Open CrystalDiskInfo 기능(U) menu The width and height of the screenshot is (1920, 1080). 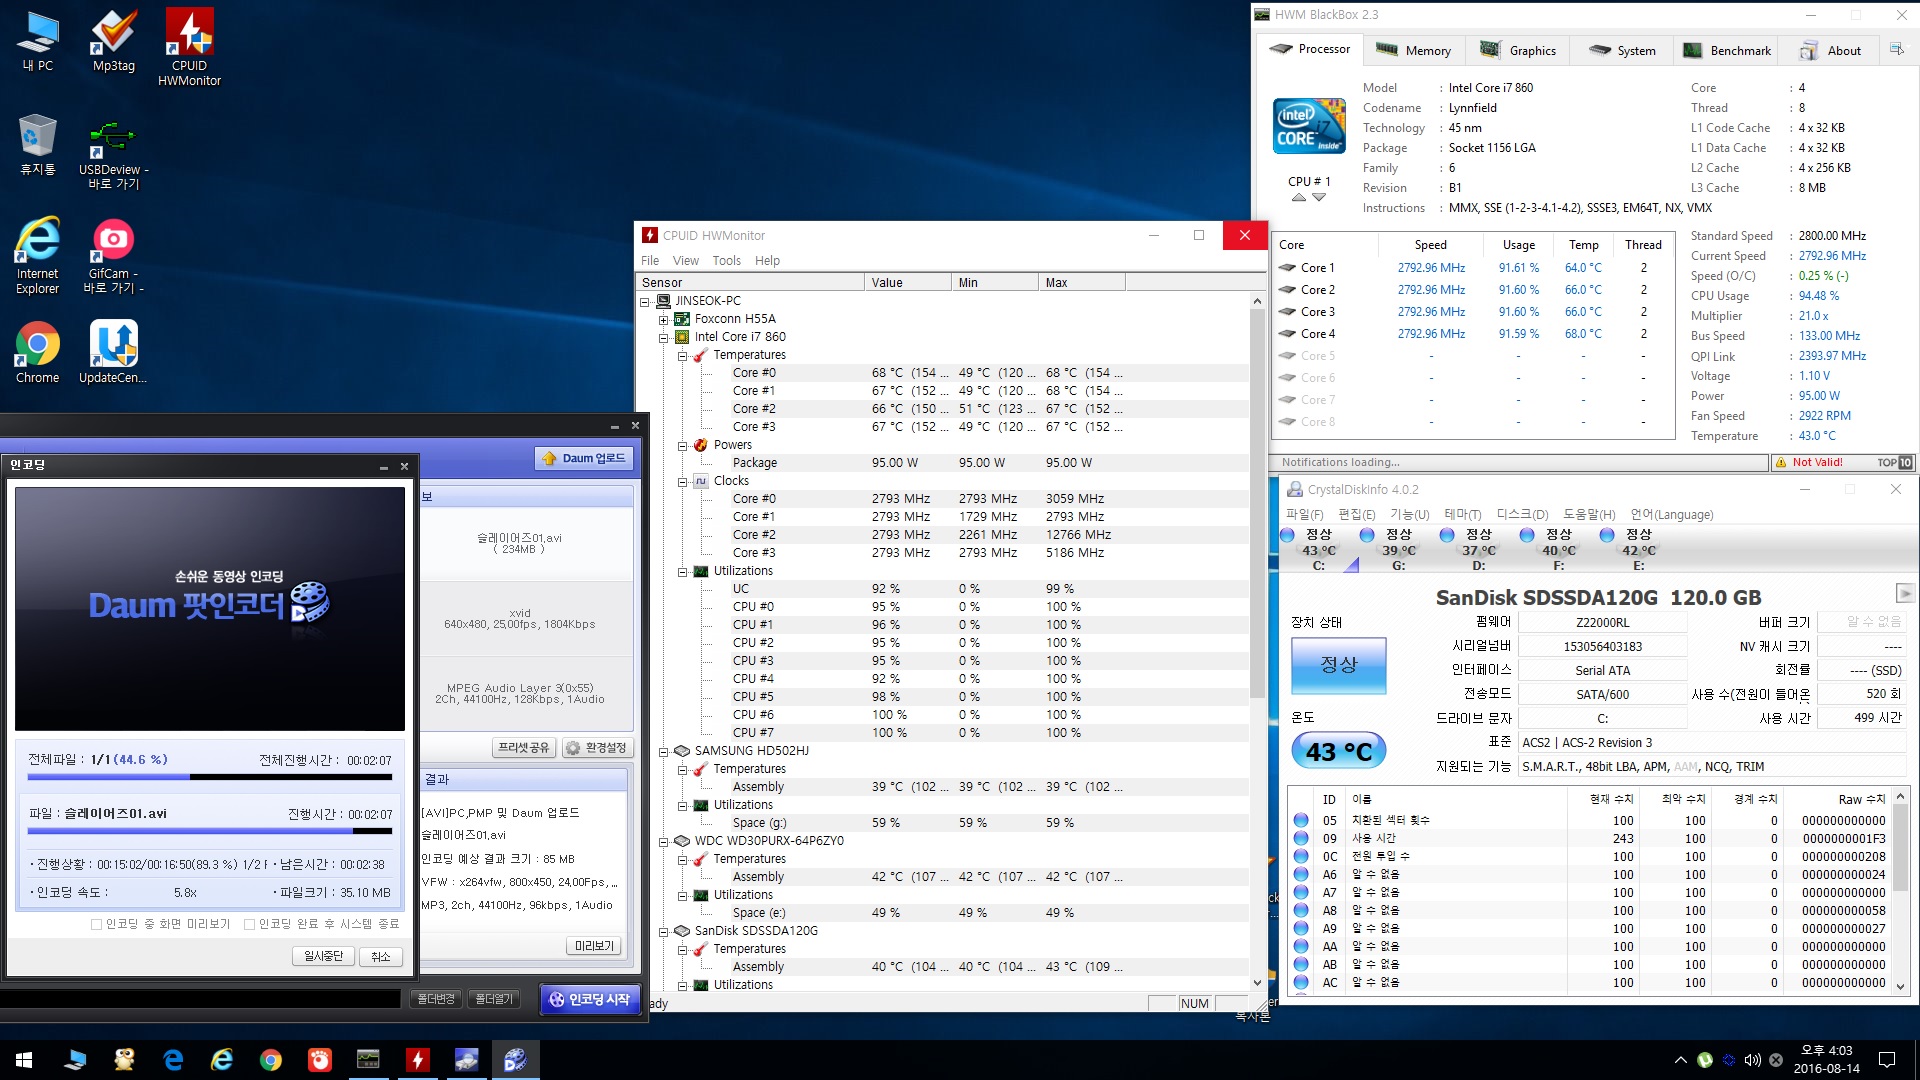(1409, 514)
